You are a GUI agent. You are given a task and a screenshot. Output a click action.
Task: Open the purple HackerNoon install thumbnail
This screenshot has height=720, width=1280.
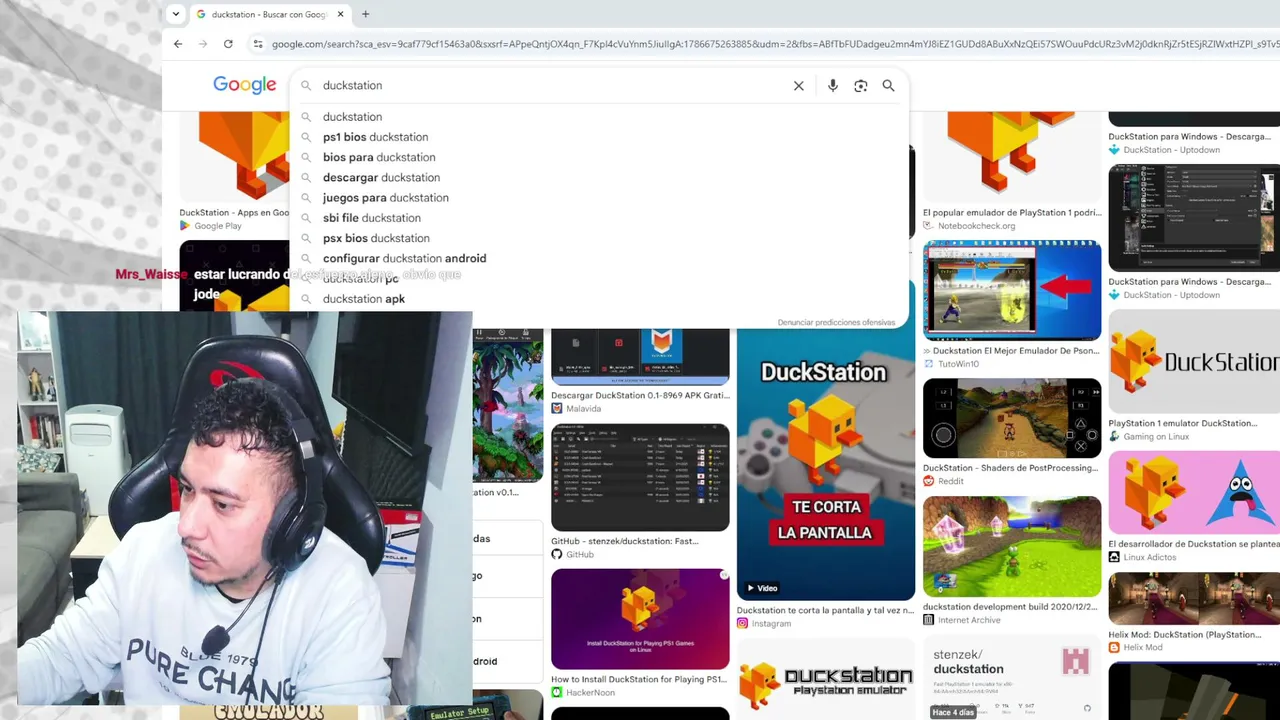pos(640,619)
